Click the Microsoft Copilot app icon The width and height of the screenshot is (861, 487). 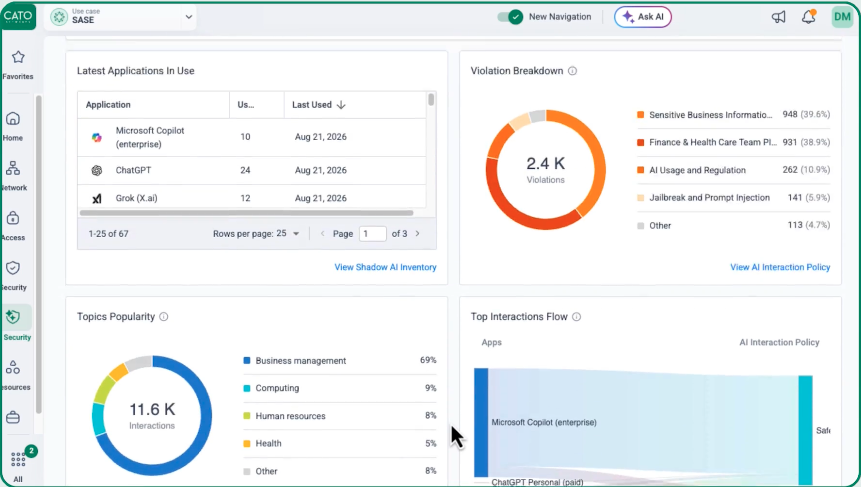97,137
